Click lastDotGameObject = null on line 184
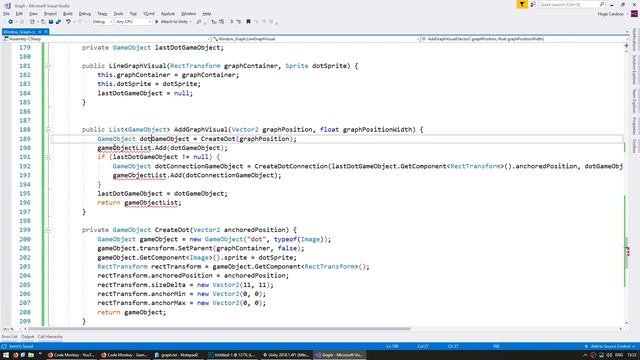This screenshot has height=360, width=640. (144, 93)
